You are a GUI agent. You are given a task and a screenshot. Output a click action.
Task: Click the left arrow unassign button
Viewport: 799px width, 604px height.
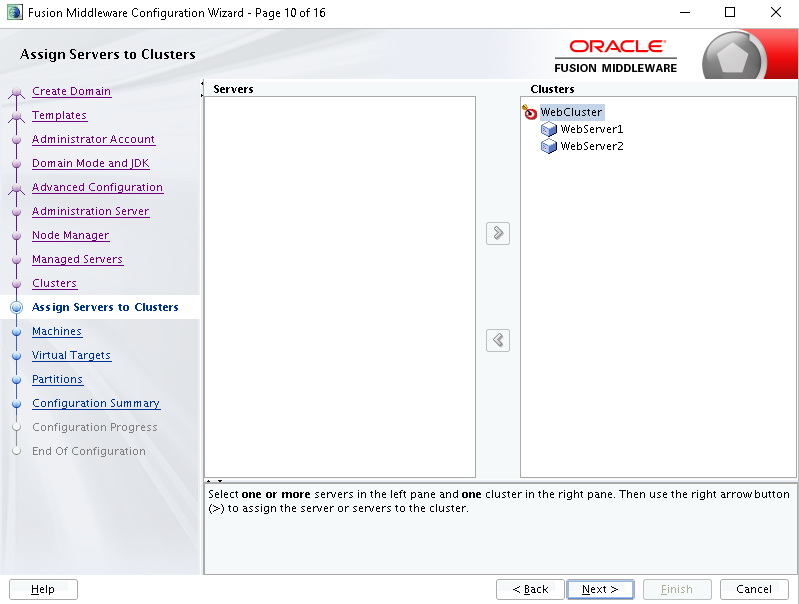tap(498, 340)
